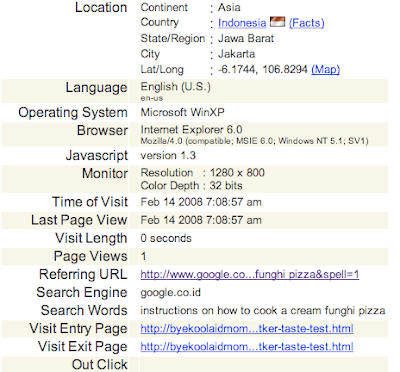400x372 pixels.
Task: Select the search engine value "google.co.id"
Action: tap(171, 293)
